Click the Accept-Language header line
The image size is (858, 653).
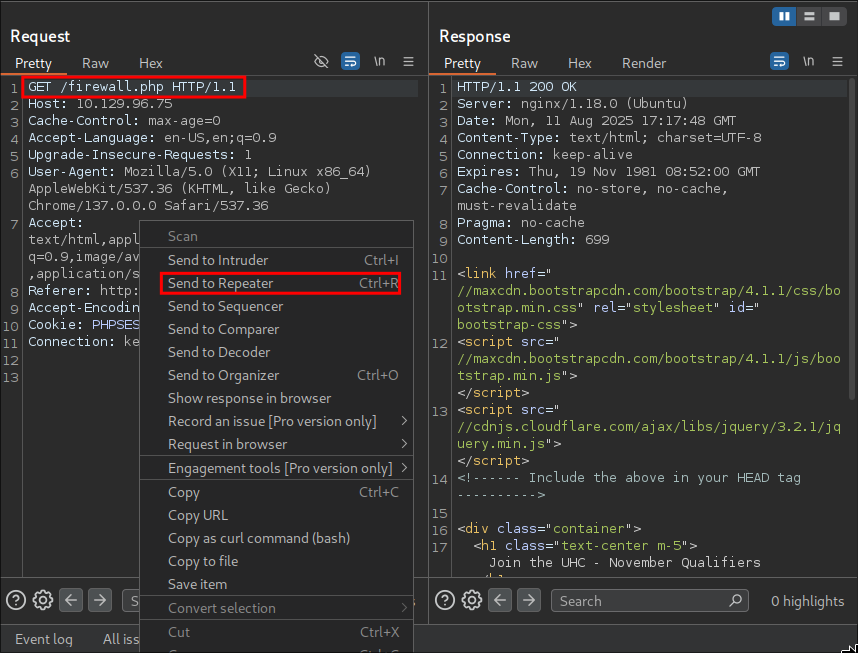coord(152,137)
